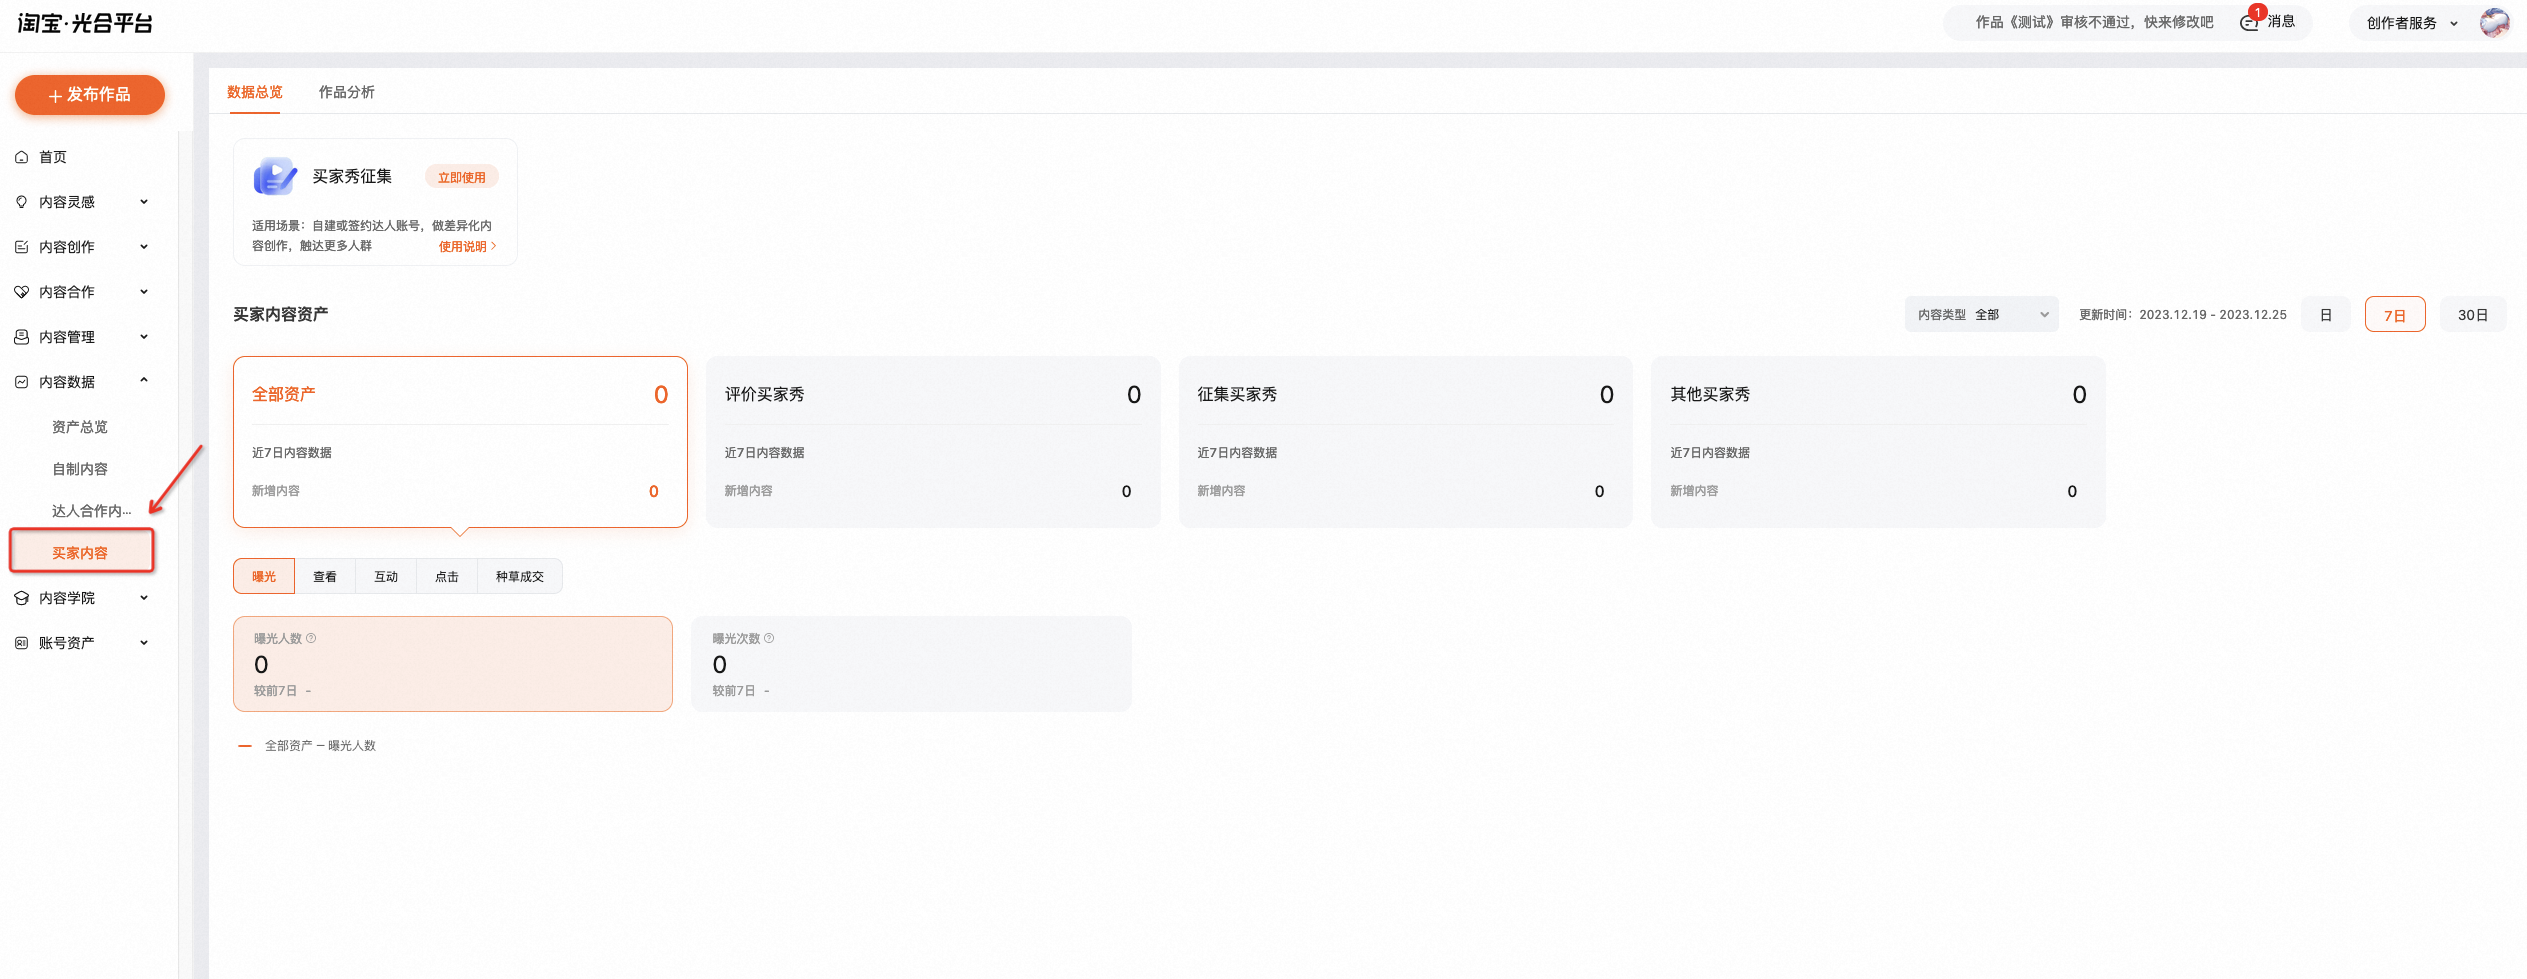This screenshot has width=2527, height=979.
Task: Open the user avatar in top right
Action: (x=2494, y=22)
